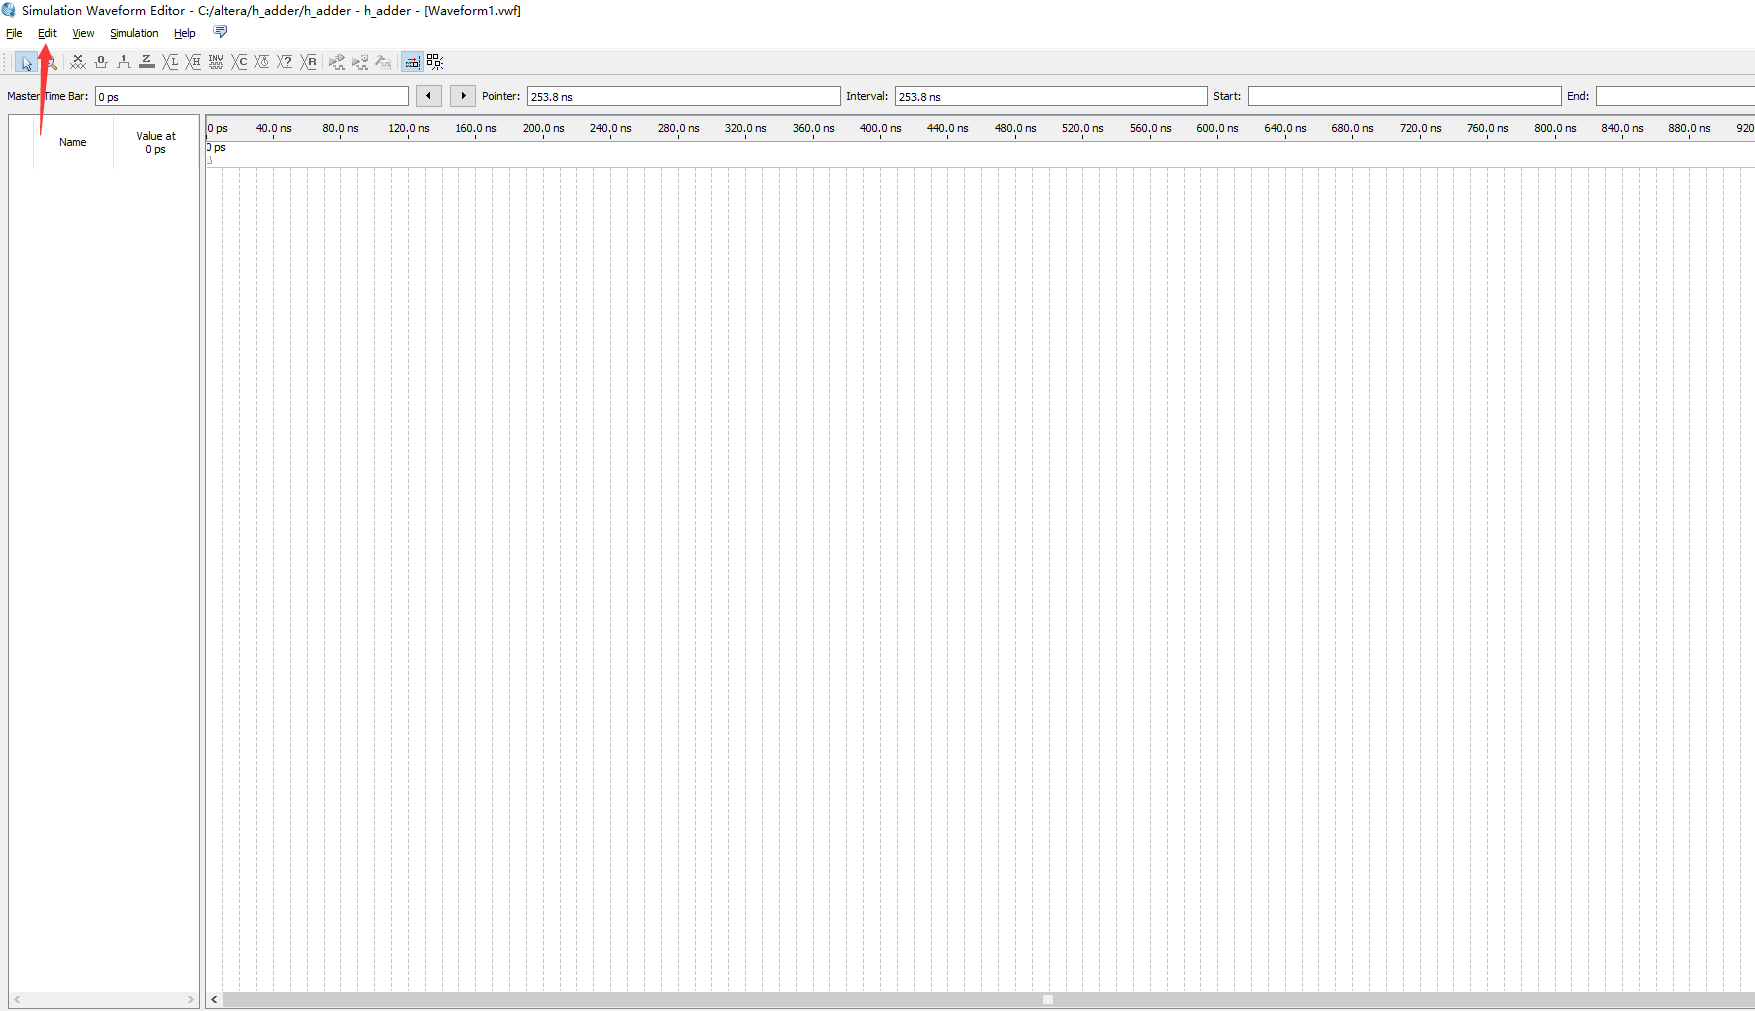Open the Count value (C) tool
This screenshot has height=1011, width=1755.
click(x=239, y=62)
